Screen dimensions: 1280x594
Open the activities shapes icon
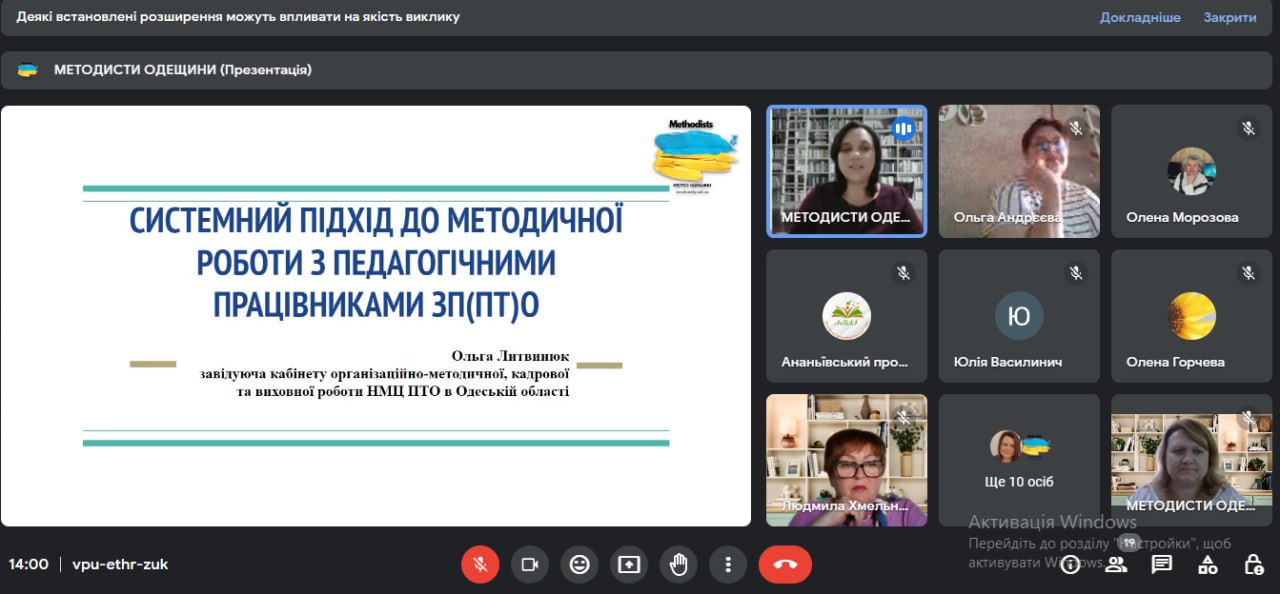tap(1208, 565)
